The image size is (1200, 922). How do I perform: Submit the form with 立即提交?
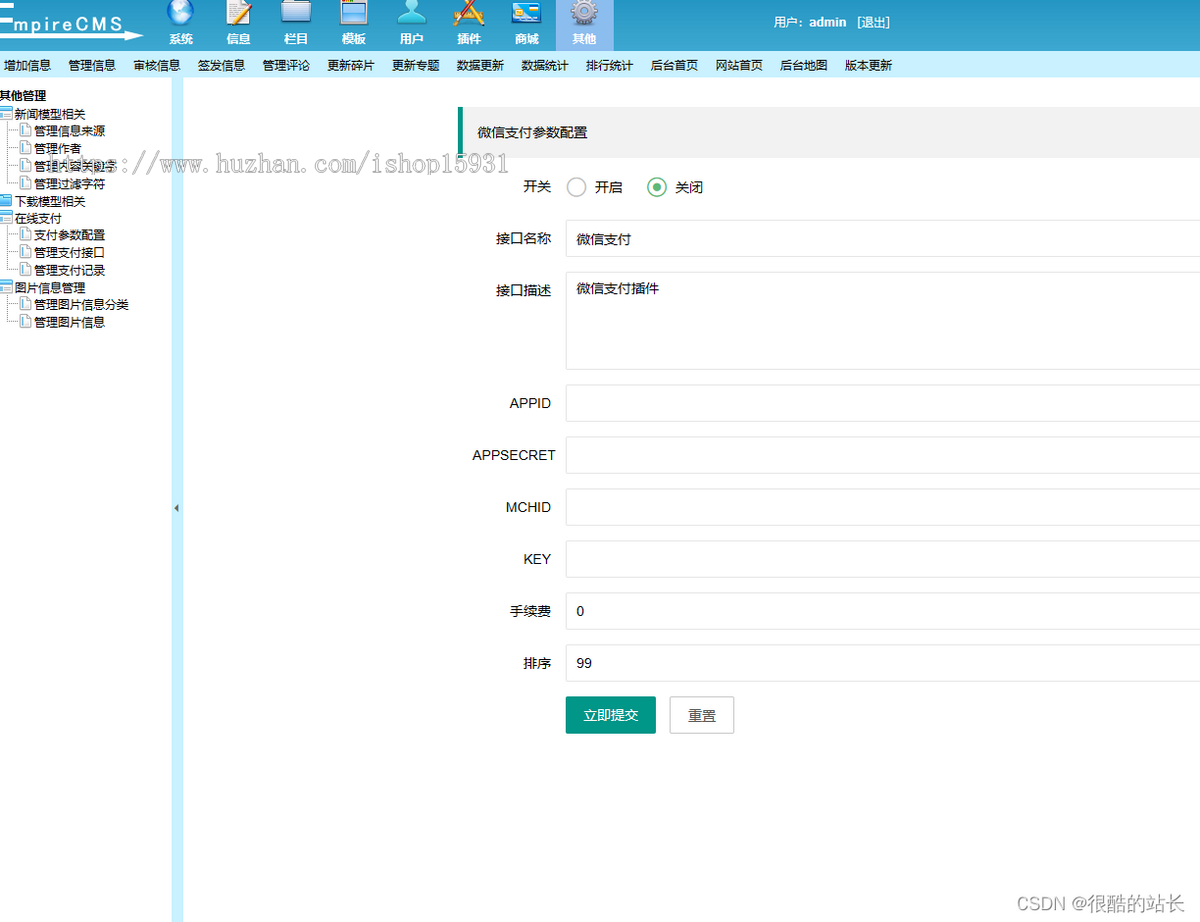point(611,715)
